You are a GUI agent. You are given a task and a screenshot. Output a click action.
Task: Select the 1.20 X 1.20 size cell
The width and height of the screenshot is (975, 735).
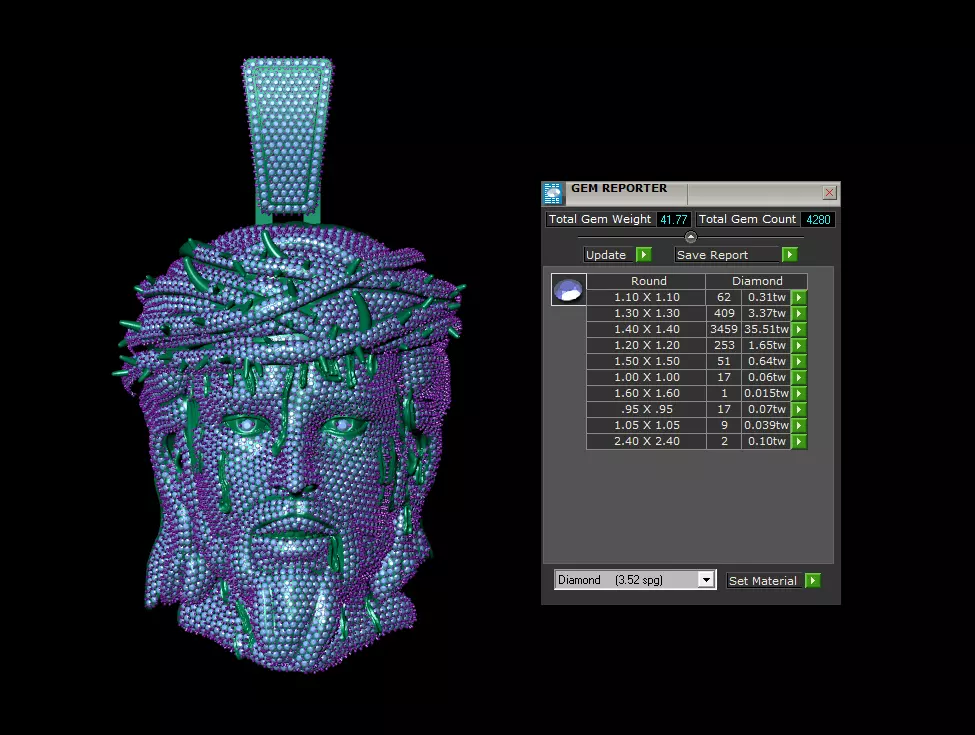[x=646, y=345]
